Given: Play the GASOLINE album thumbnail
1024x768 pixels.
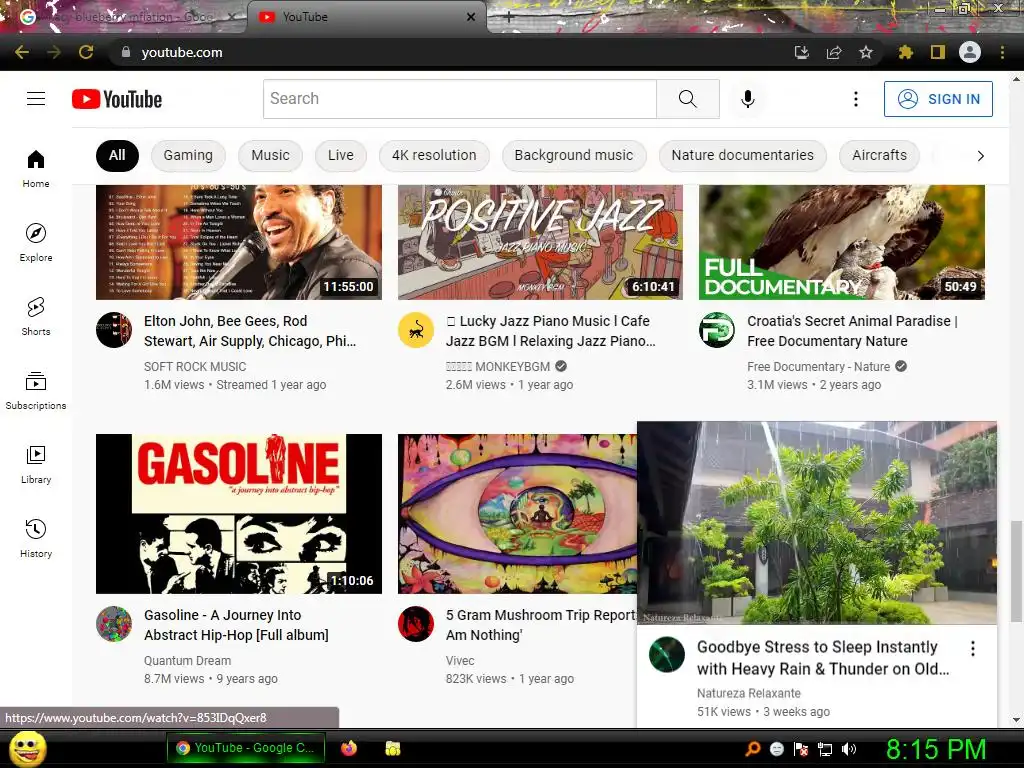Looking at the screenshot, I should [239, 514].
